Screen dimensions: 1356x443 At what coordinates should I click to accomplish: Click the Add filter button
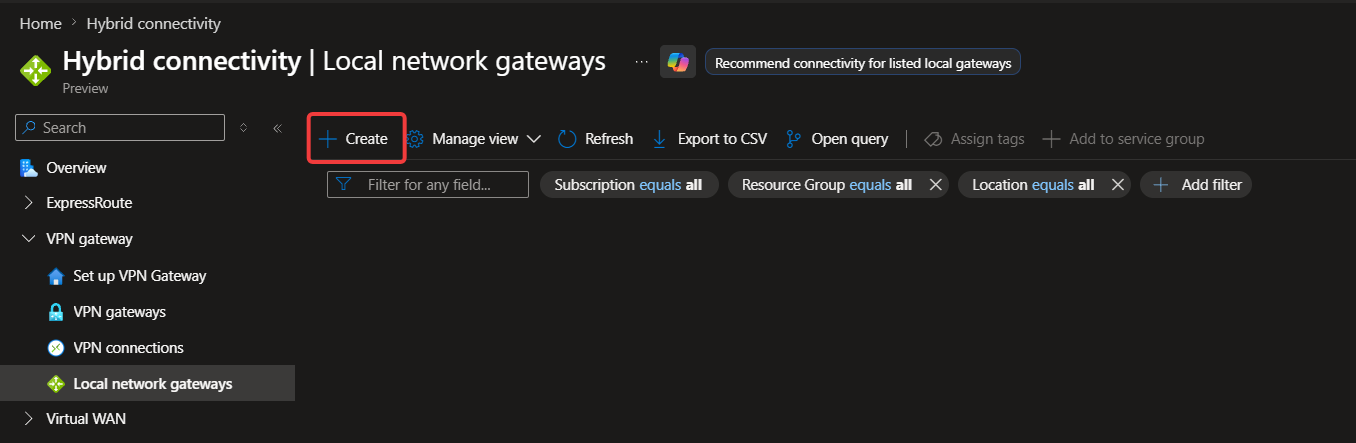pyautogui.click(x=1196, y=184)
